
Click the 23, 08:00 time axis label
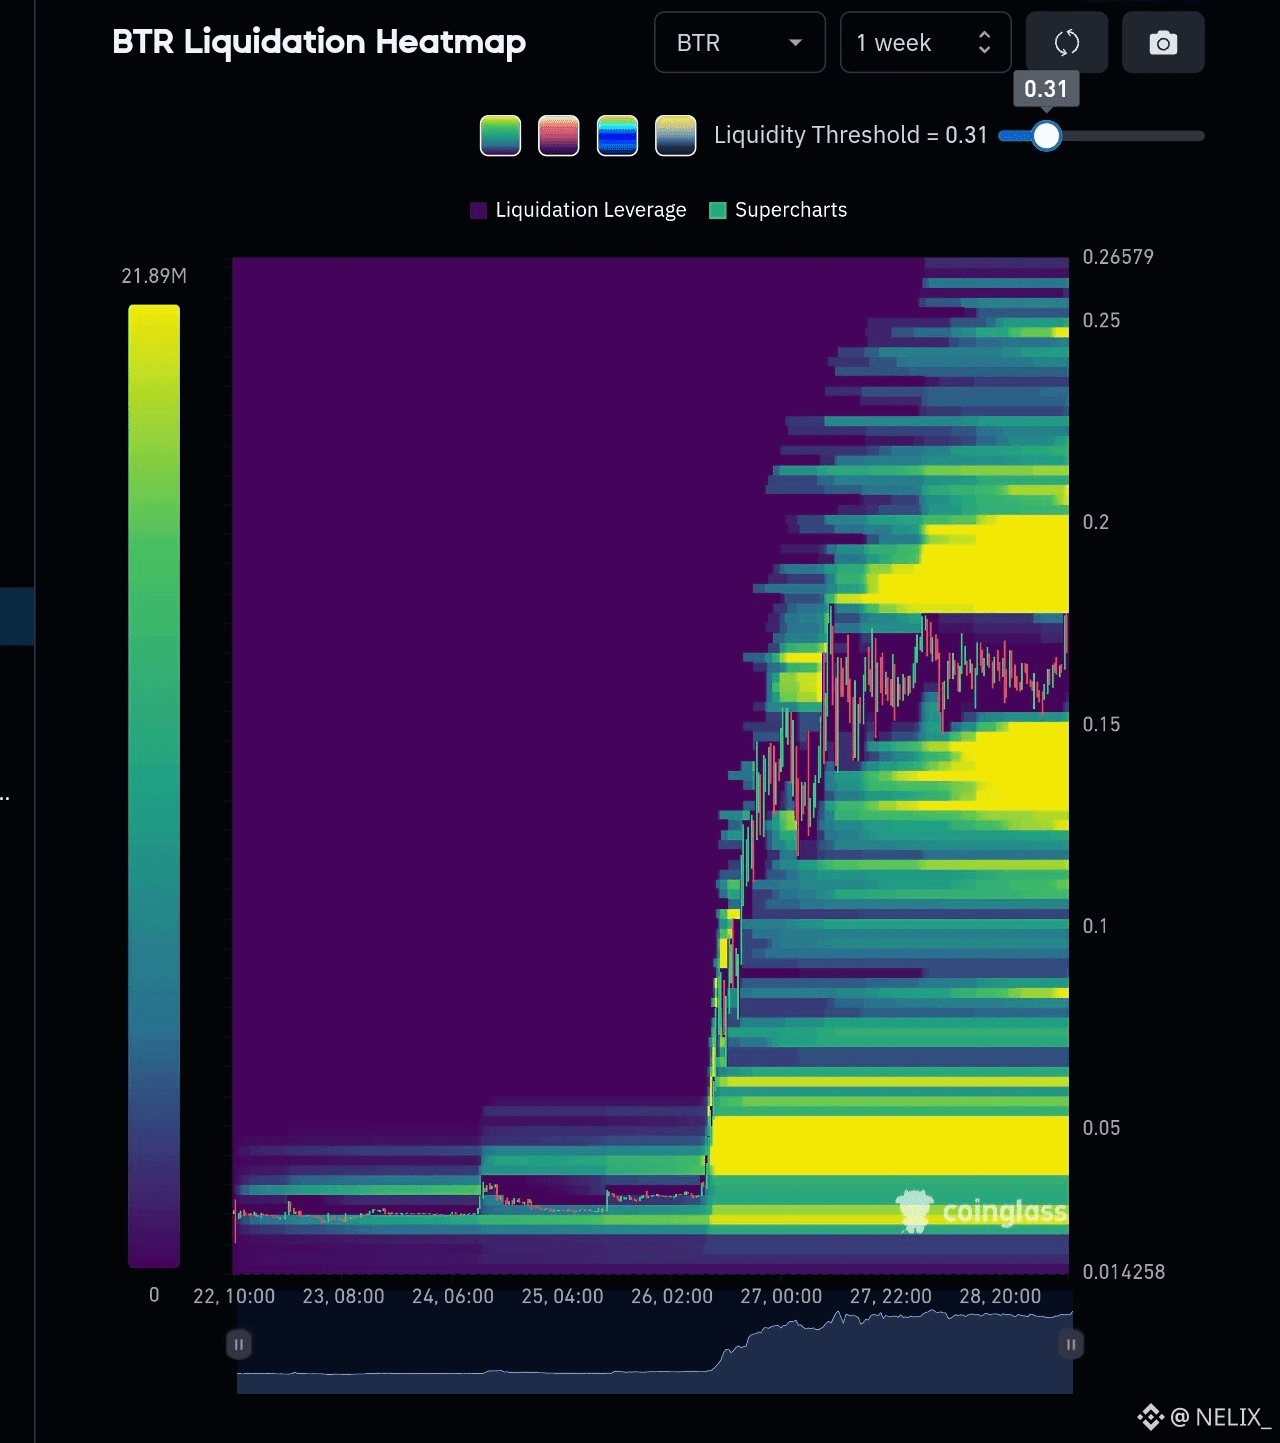coord(343,1296)
